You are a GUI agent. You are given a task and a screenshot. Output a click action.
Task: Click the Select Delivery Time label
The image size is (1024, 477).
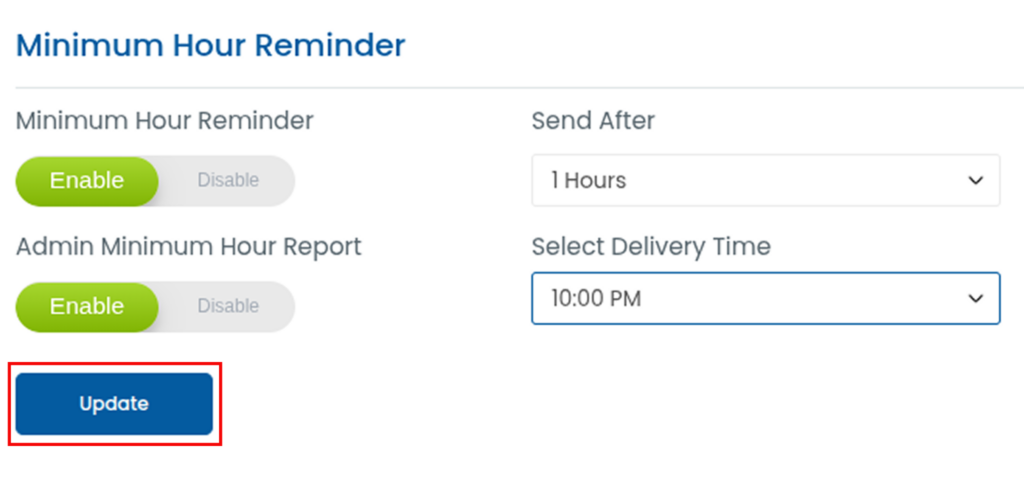click(x=651, y=246)
